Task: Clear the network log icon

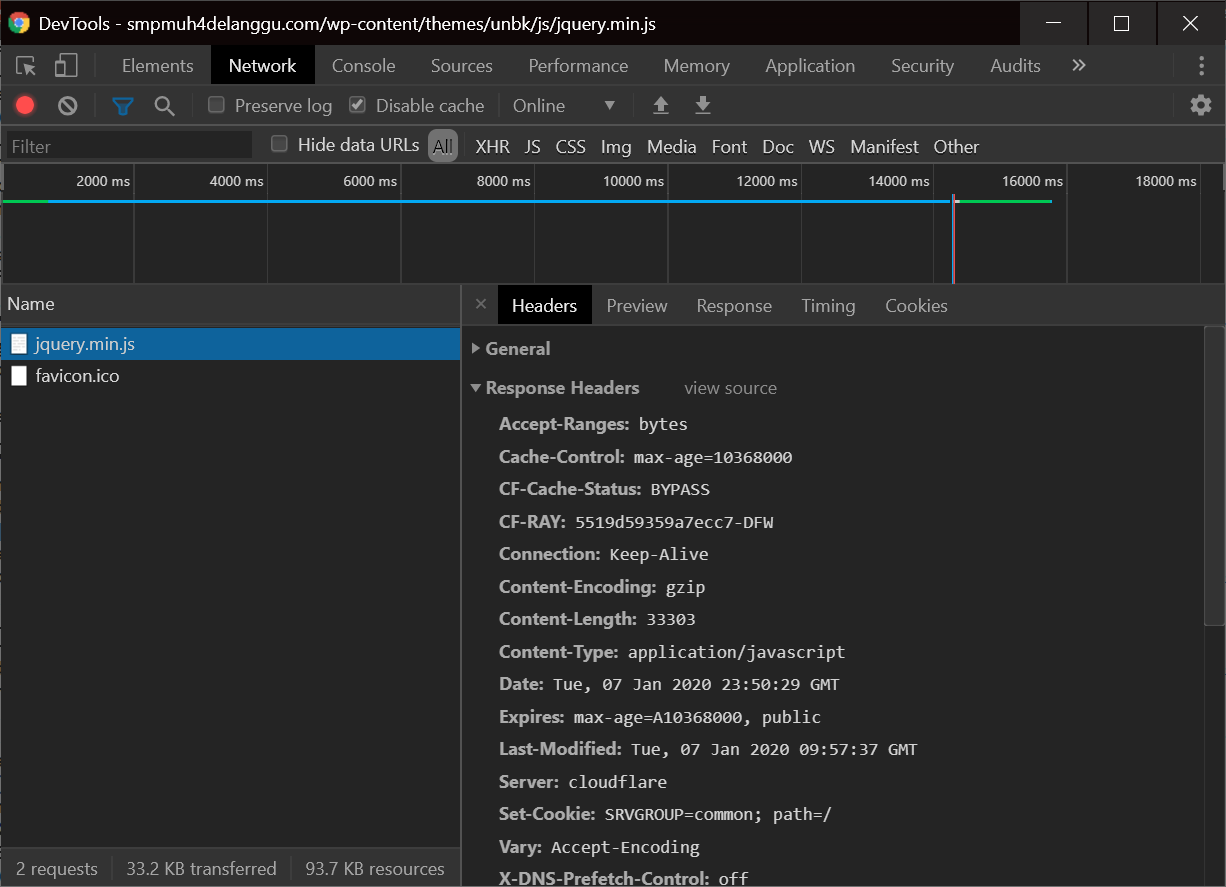Action: [67, 105]
